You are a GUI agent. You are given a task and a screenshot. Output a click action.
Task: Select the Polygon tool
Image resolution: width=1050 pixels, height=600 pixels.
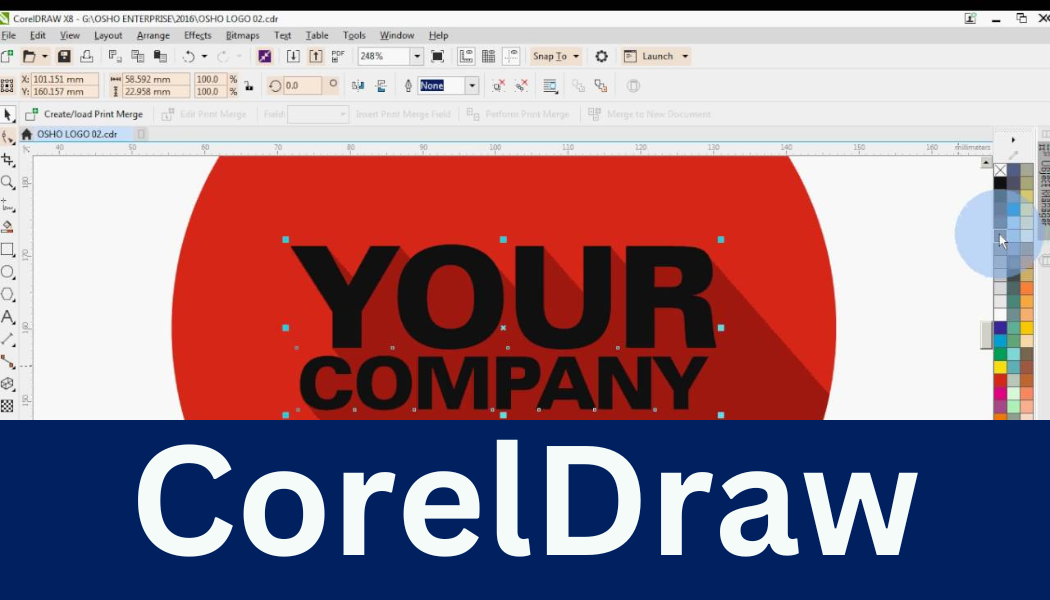8,294
